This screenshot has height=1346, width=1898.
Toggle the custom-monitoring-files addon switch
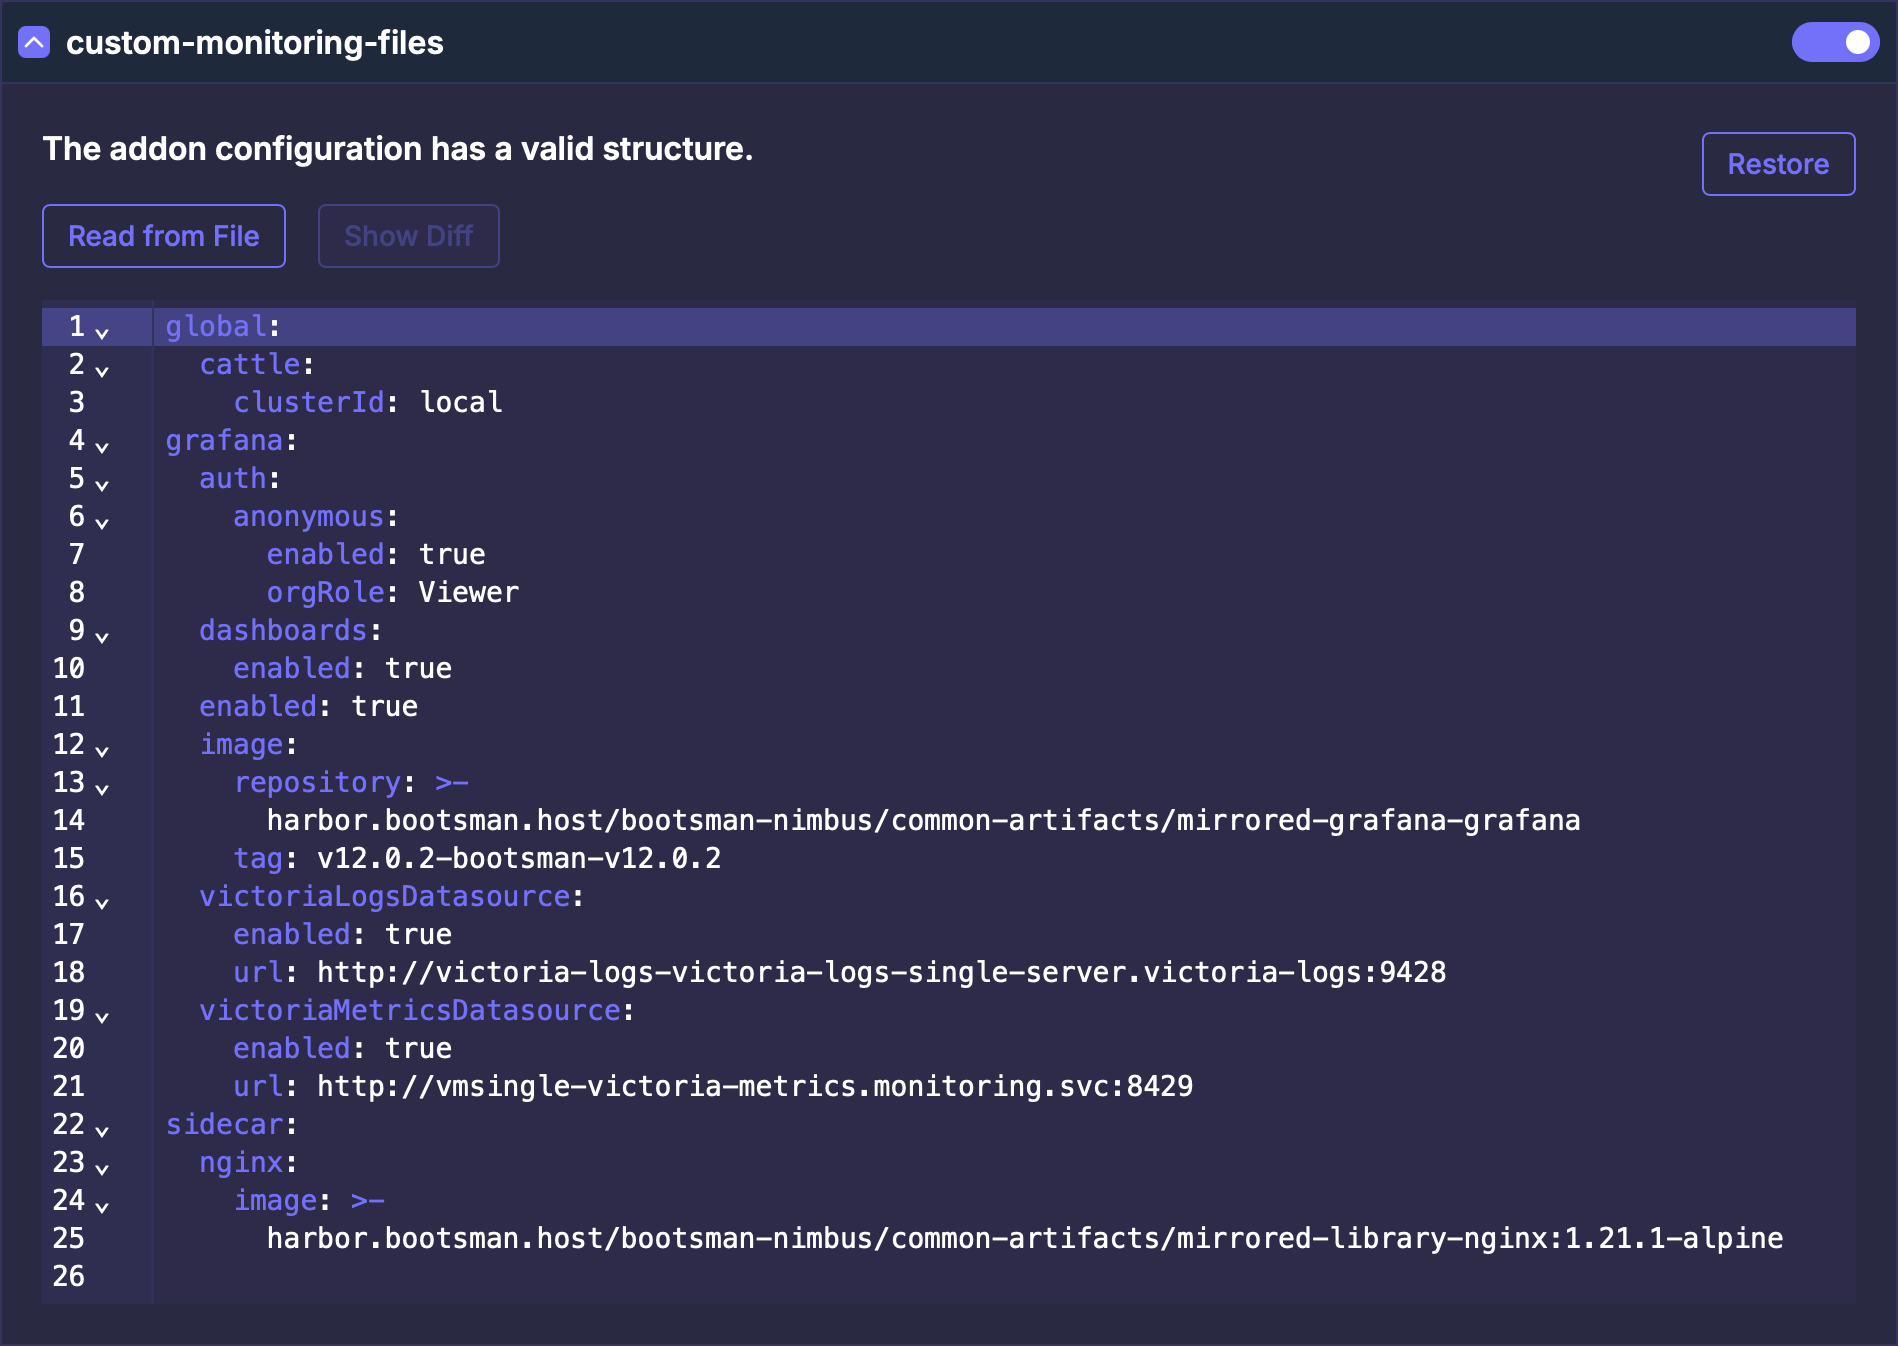click(1834, 42)
